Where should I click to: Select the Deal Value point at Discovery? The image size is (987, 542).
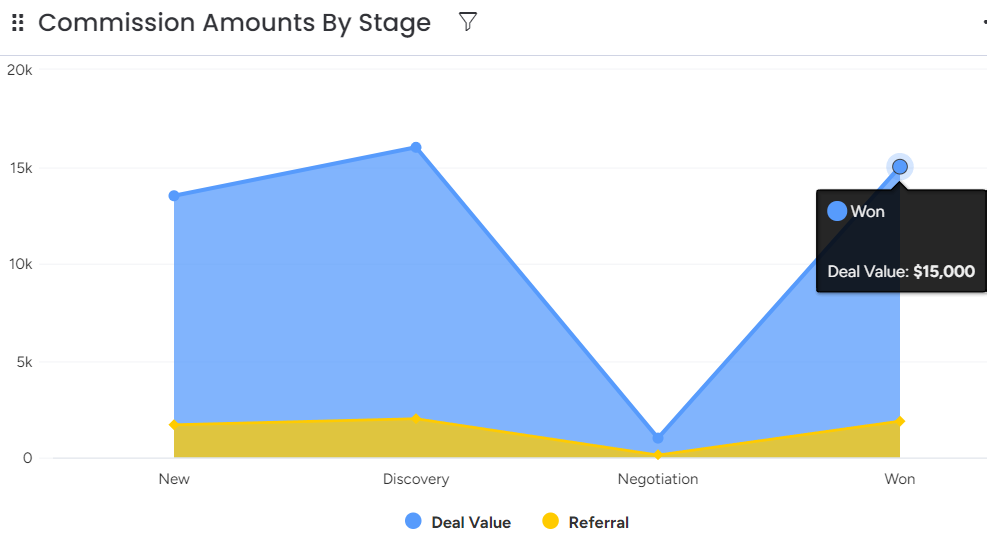tap(416, 148)
